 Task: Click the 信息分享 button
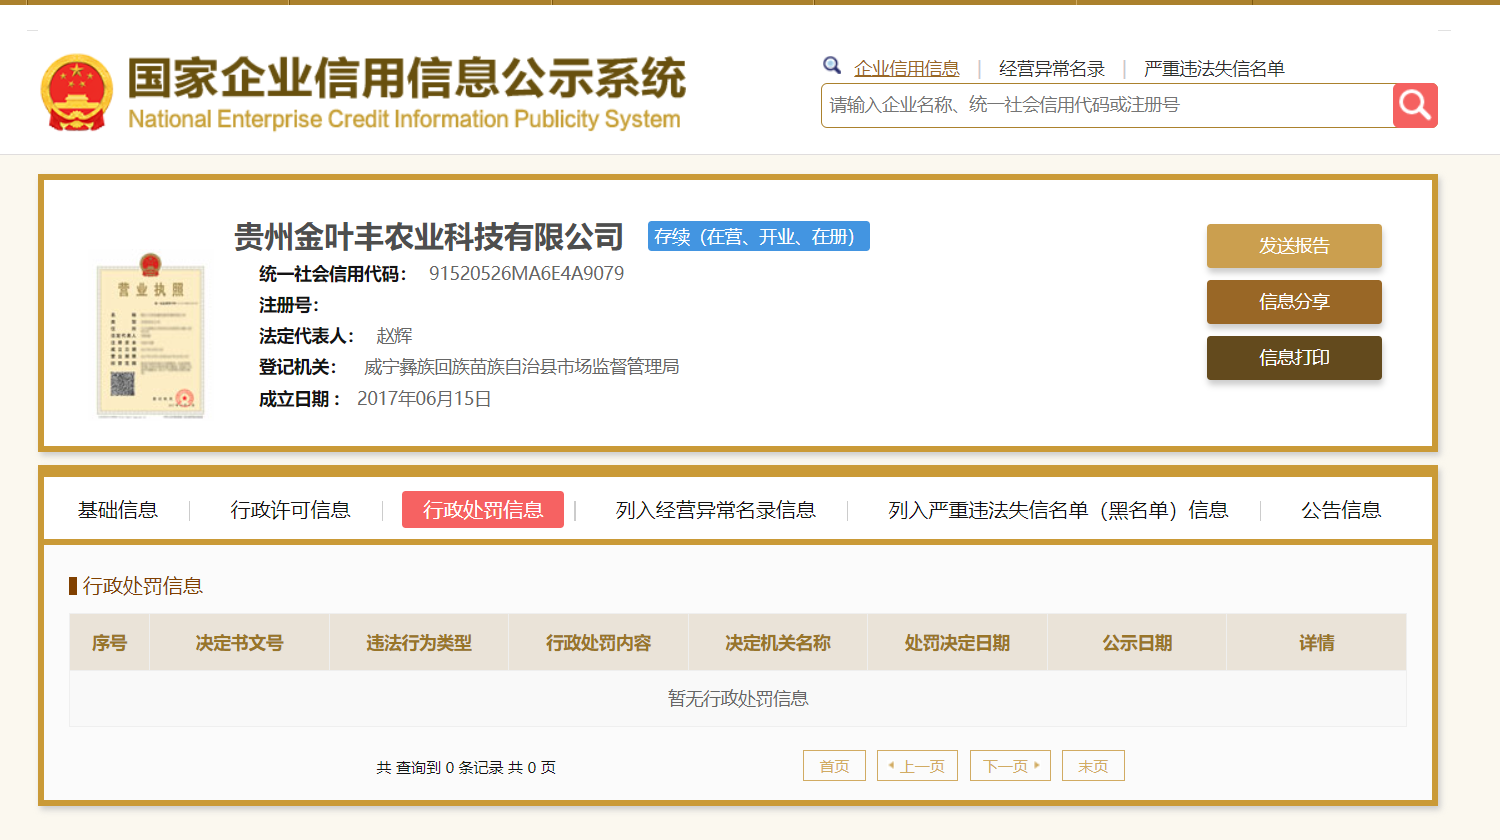click(x=1294, y=302)
